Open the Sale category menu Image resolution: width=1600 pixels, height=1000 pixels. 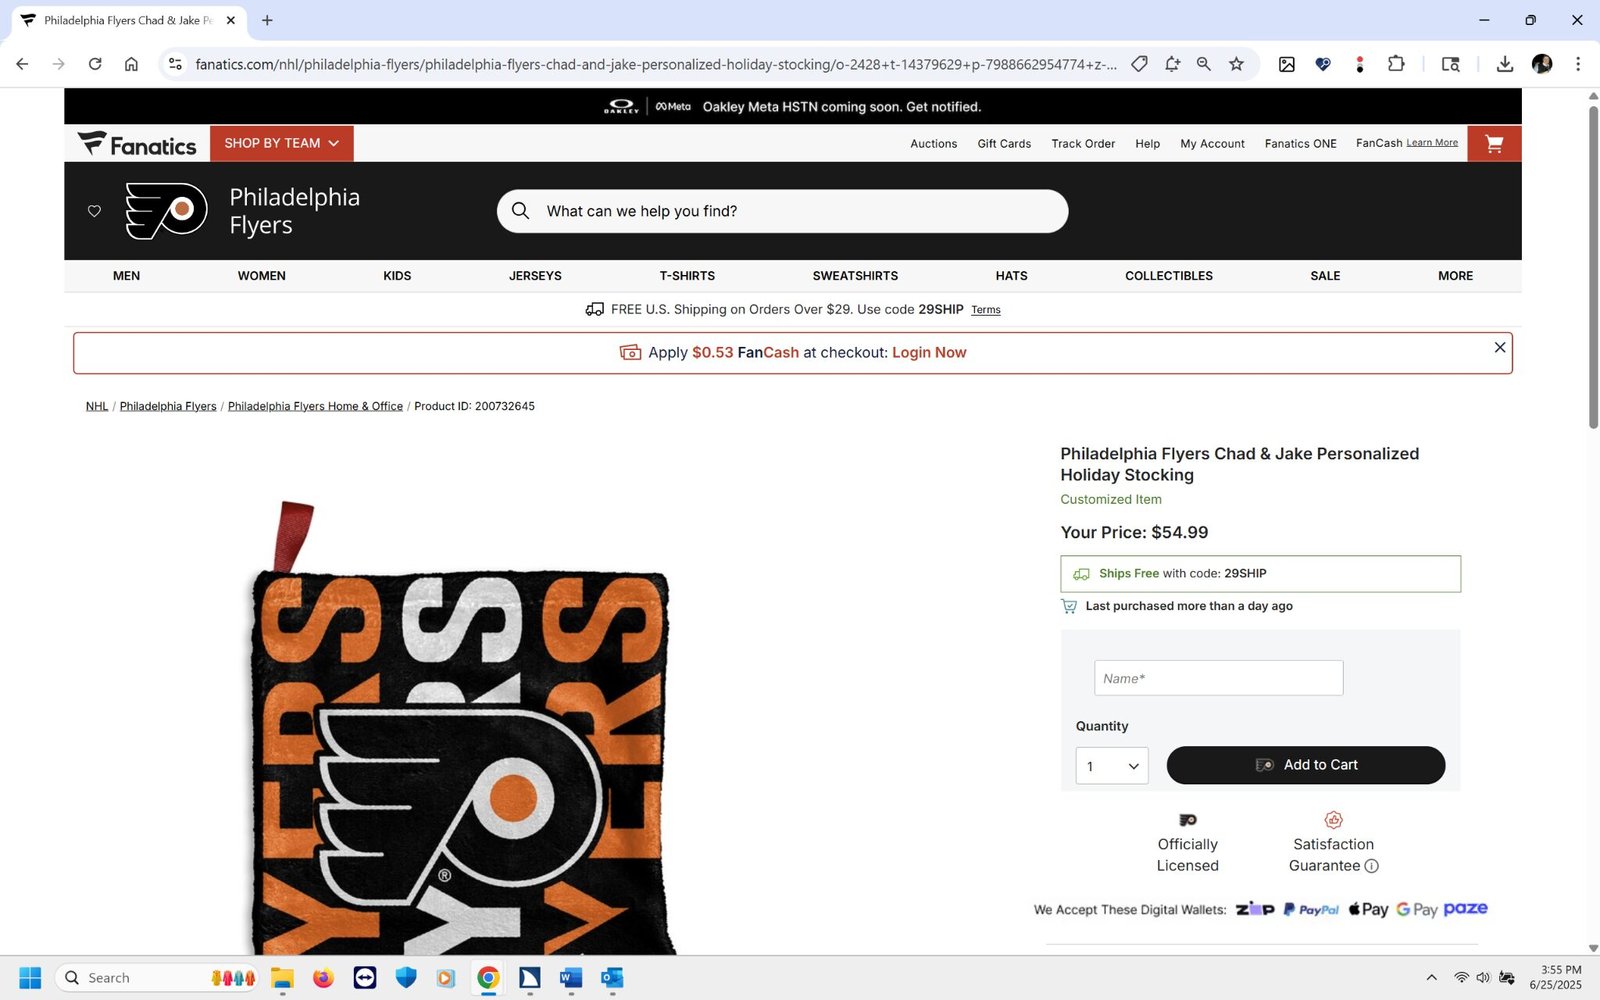point(1325,276)
